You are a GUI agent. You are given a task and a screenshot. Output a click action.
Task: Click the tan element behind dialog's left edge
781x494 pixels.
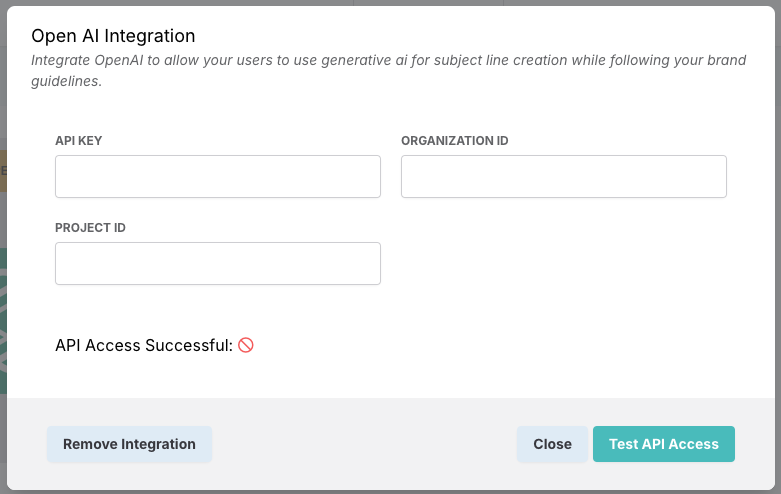pos(3,171)
